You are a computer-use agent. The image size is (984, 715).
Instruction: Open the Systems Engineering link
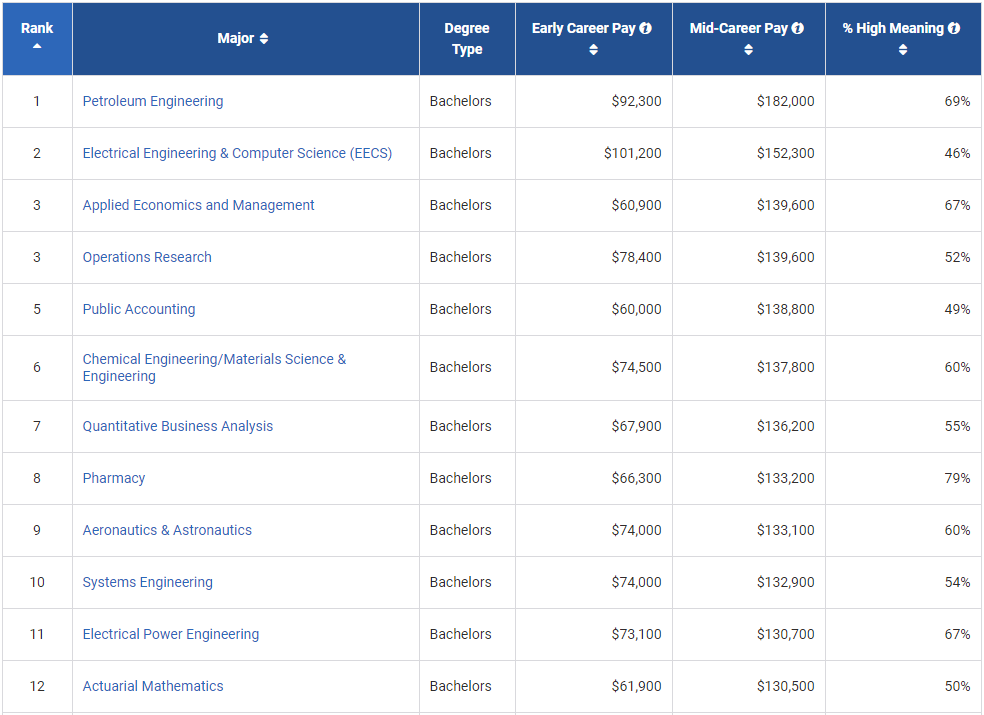(147, 582)
